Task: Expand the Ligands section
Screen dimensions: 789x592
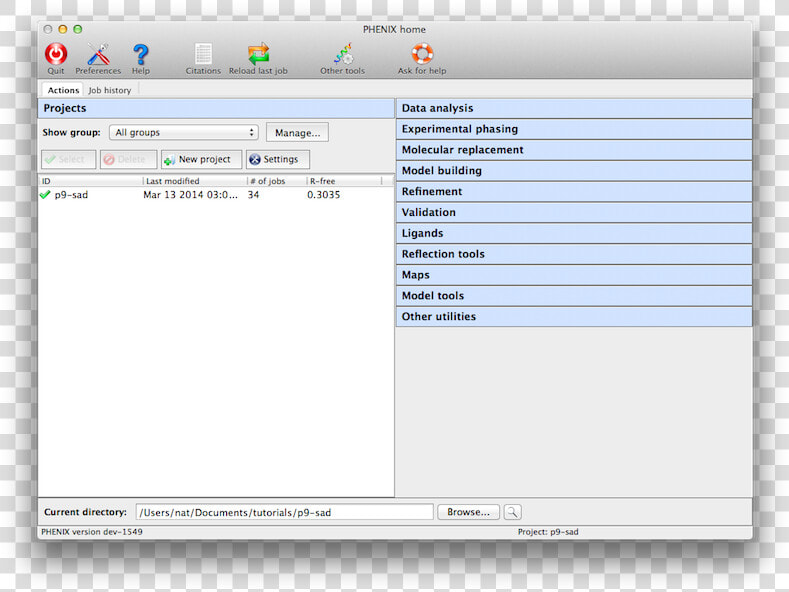Action: point(574,233)
